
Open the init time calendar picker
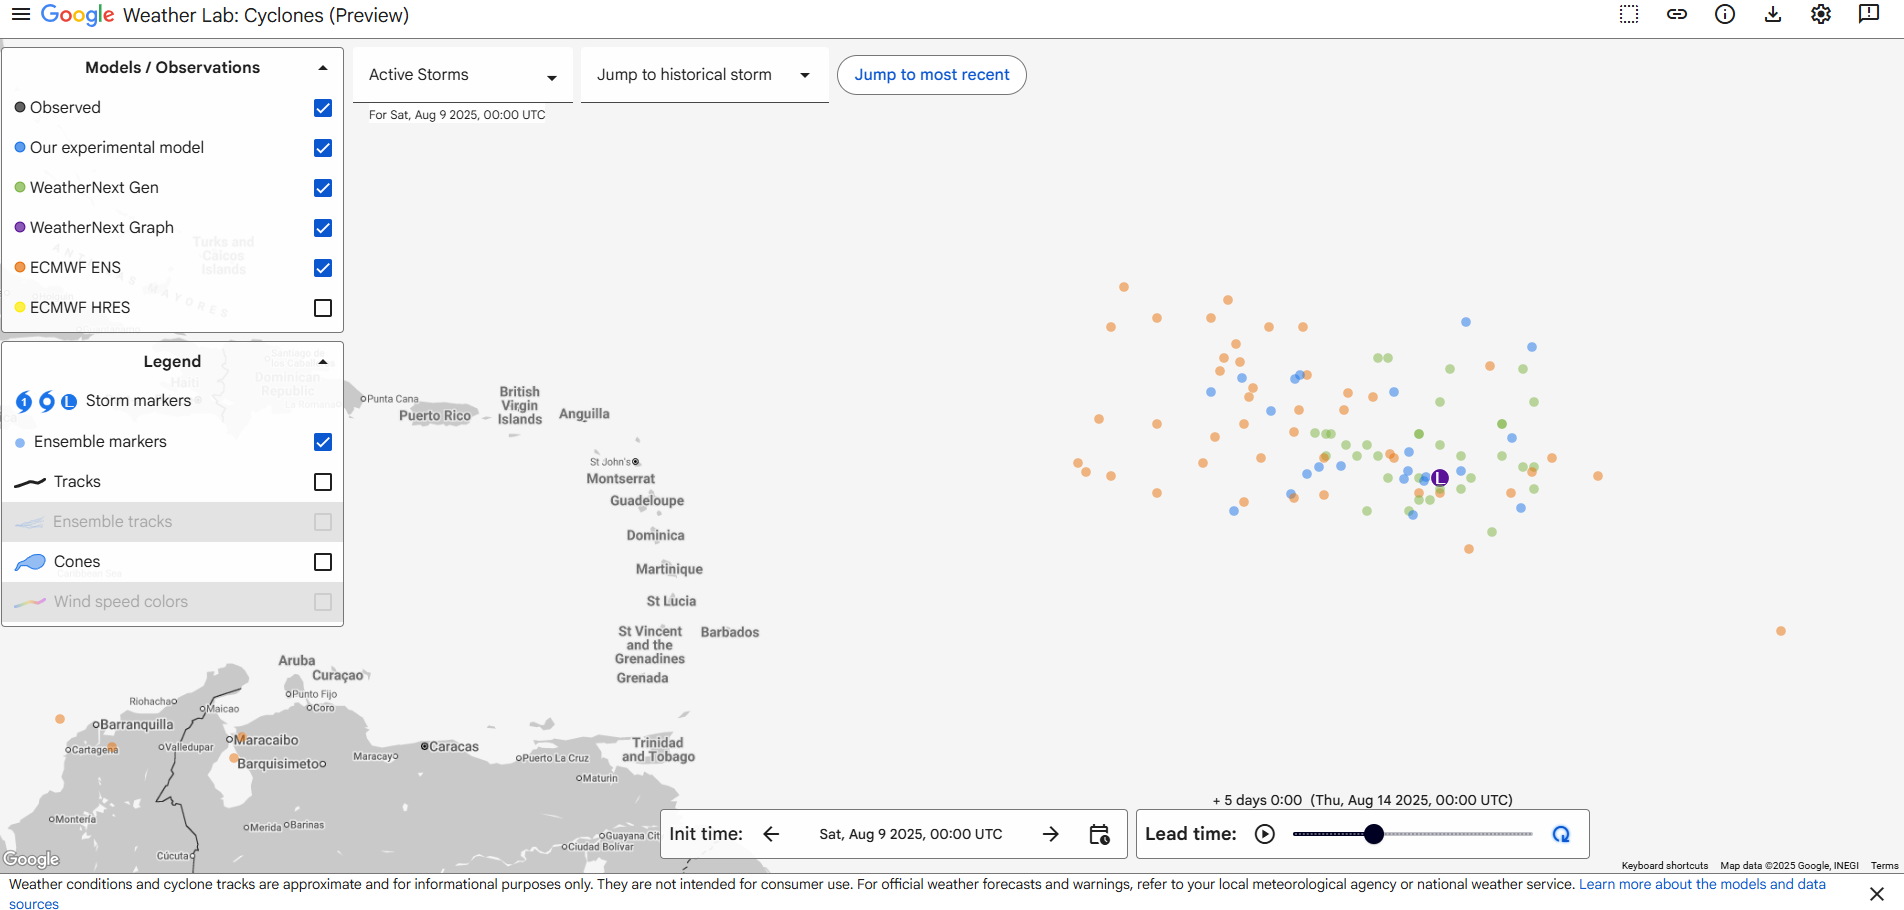coord(1099,834)
